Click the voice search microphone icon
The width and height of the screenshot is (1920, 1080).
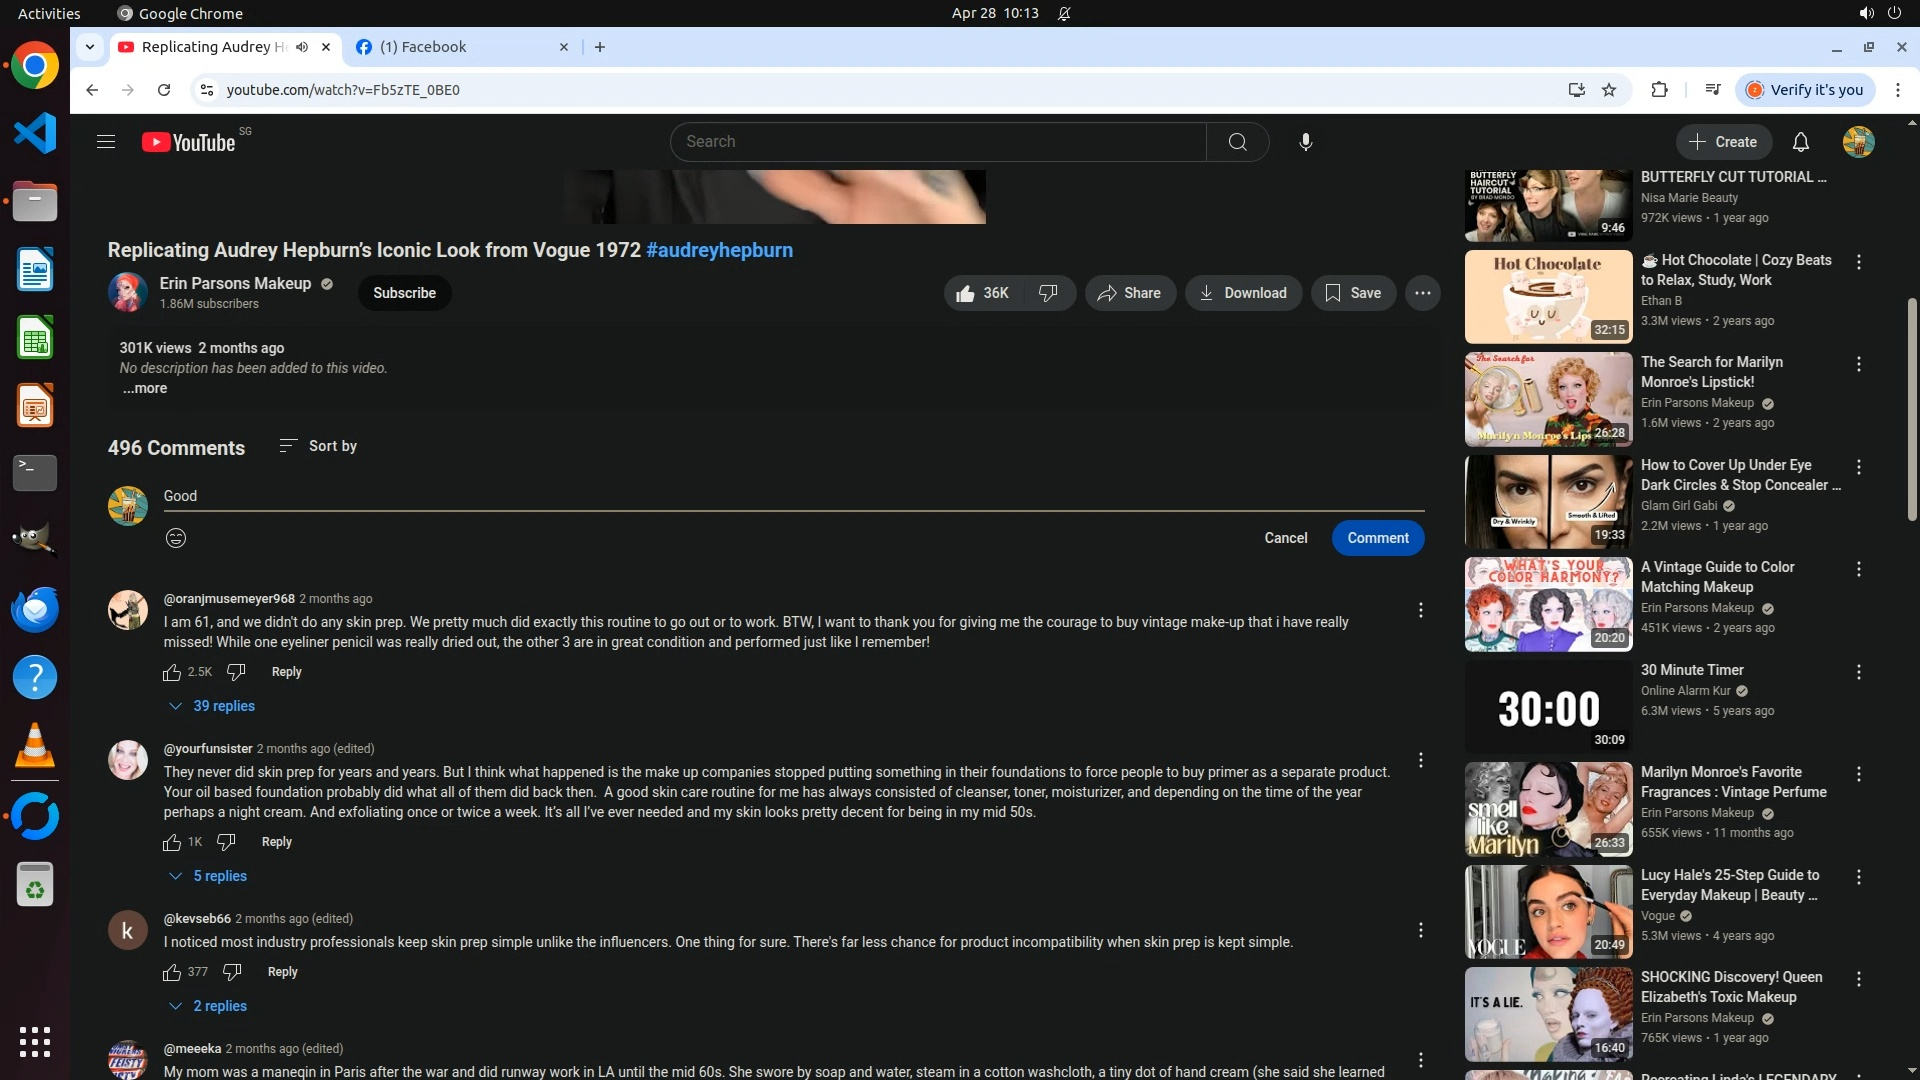[1305, 142]
